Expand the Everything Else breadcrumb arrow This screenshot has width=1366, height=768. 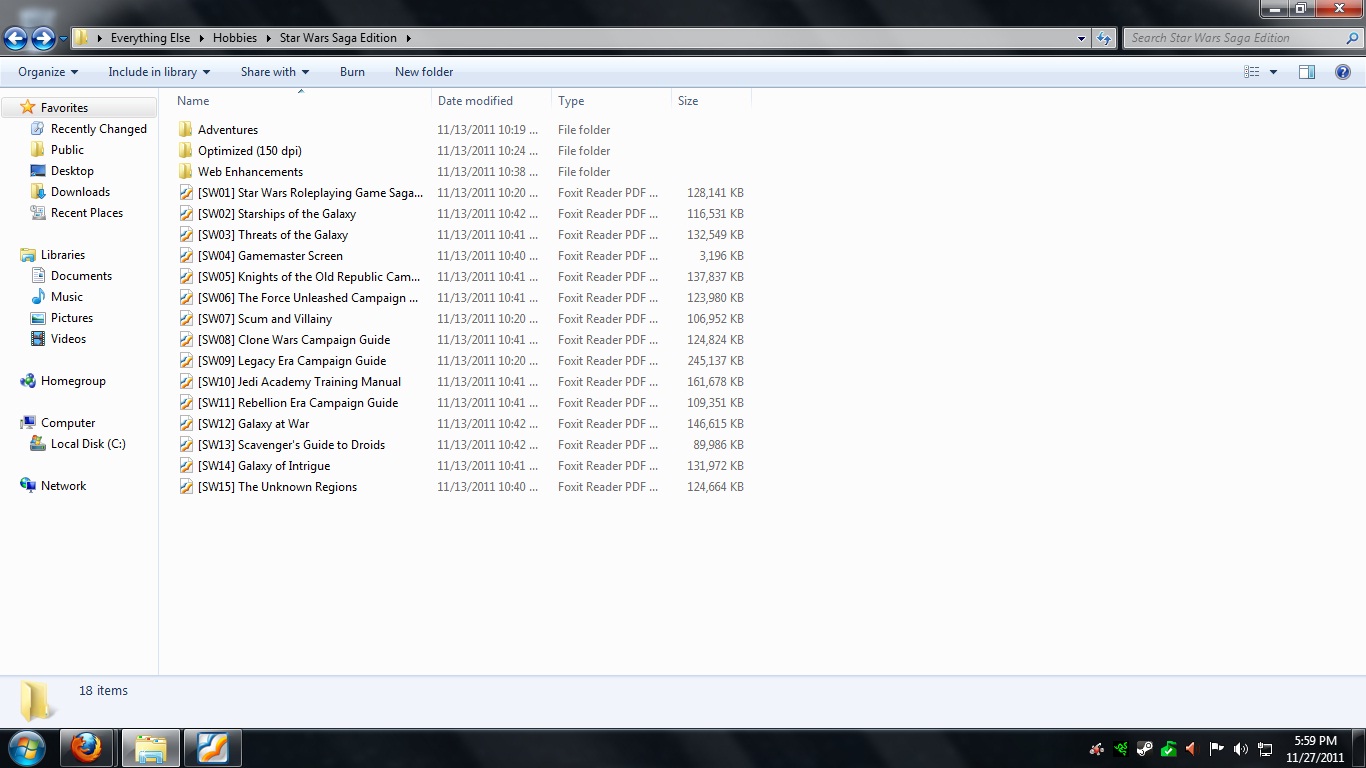point(201,38)
